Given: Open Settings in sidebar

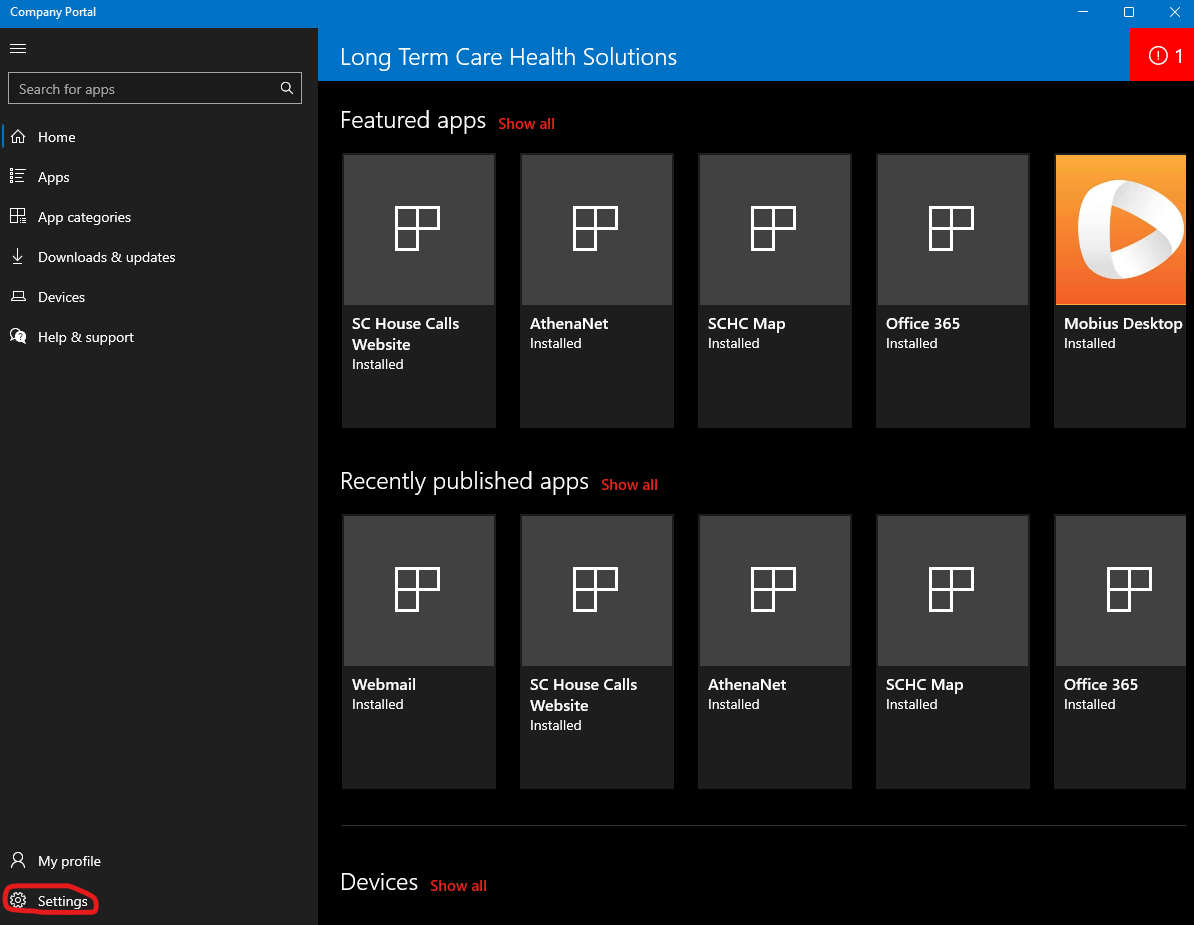Looking at the screenshot, I should point(158,901).
